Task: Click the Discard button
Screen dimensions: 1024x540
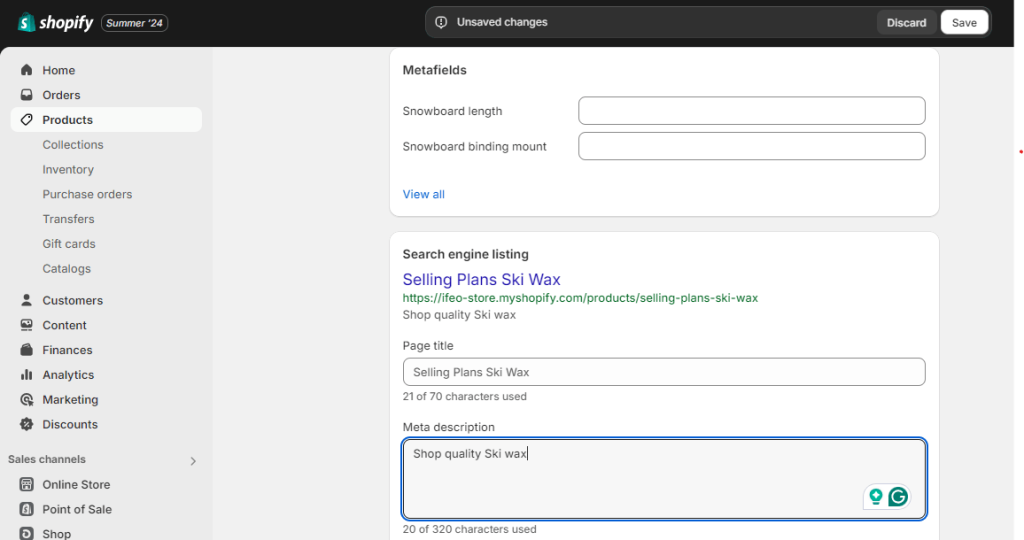Action: pyautogui.click(x=906, y=22)
